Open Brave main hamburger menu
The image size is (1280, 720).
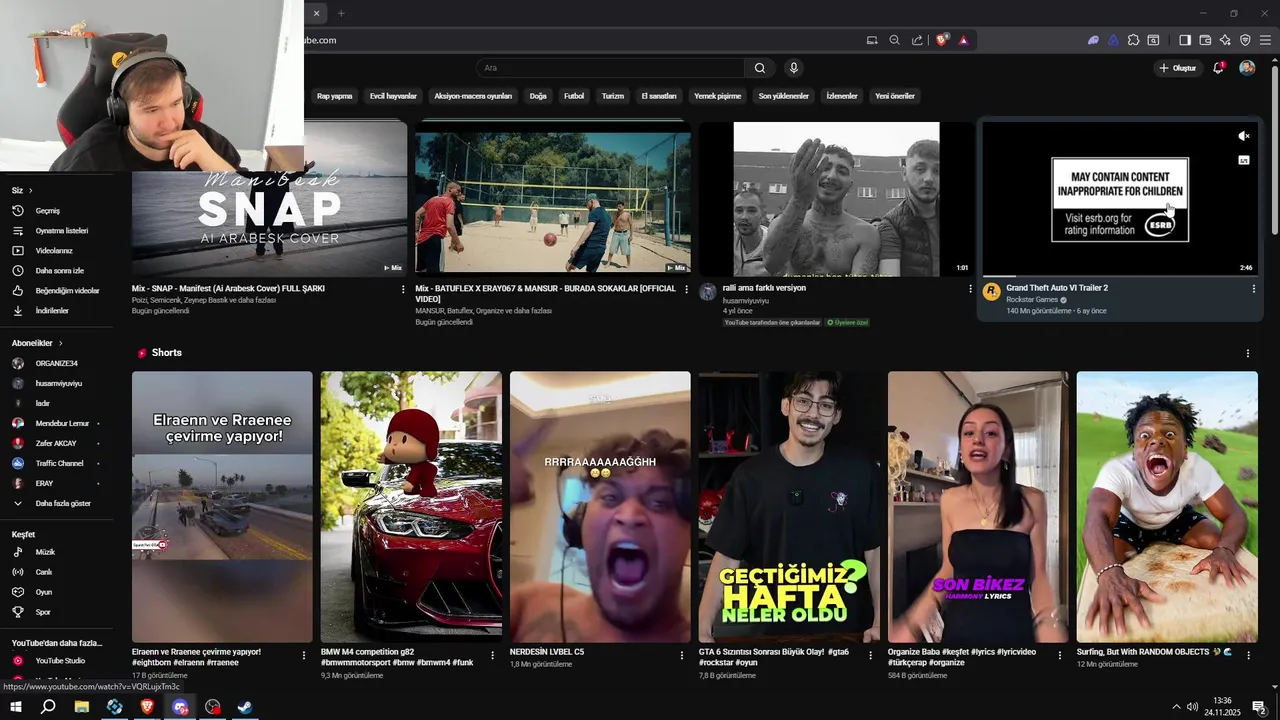1265,40
